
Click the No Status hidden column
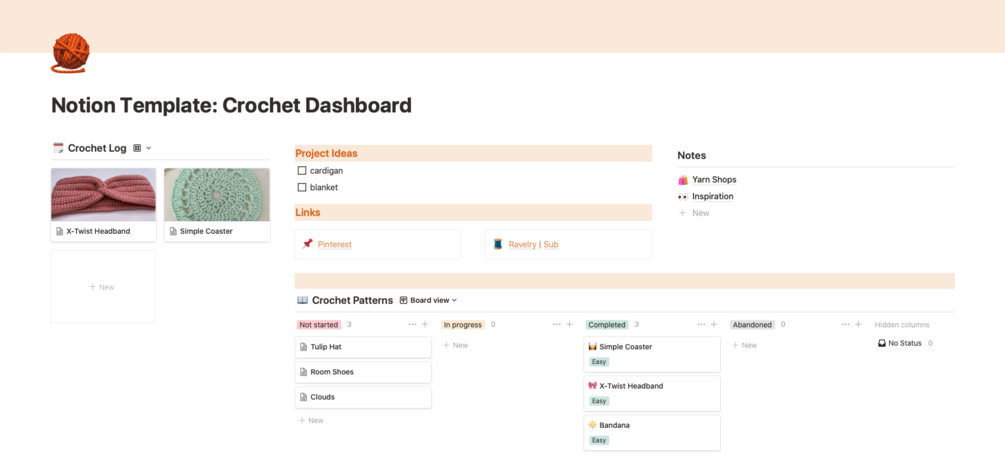click(904, 343)
